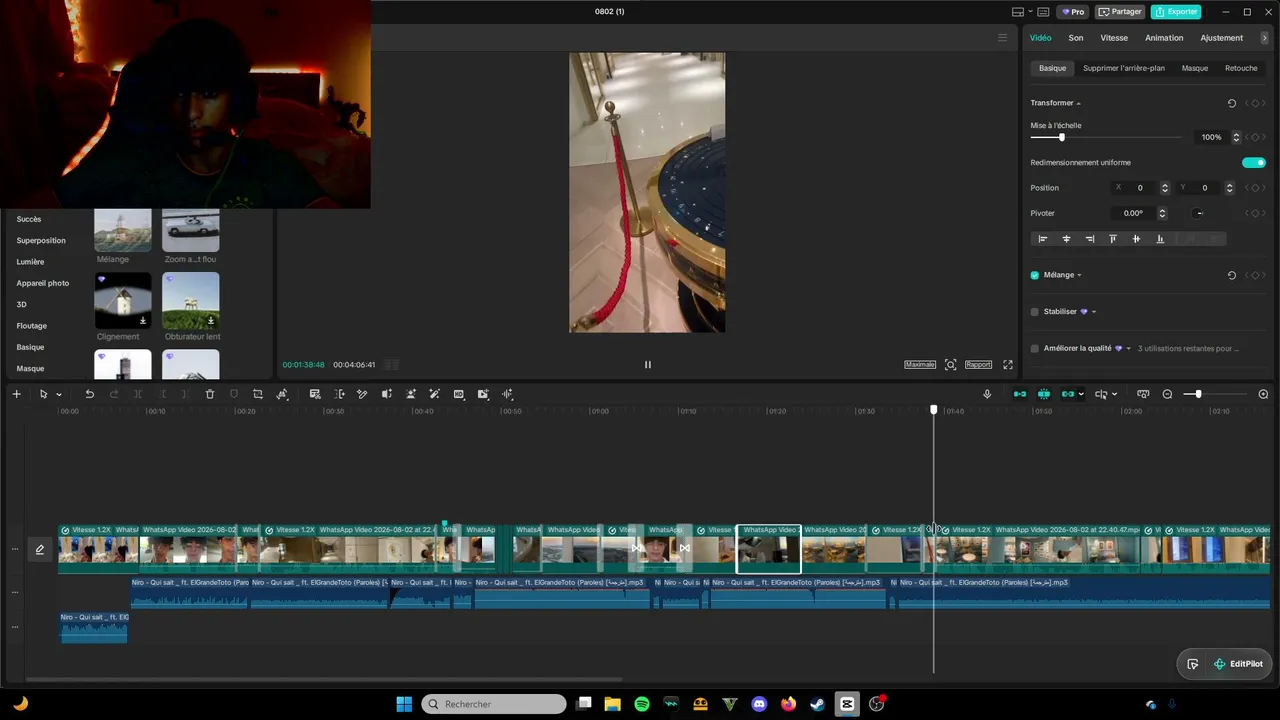Viewport: 1280px width, 720px height.
Task: Open the preview panel hamburger menu
Action: pos(1003,38)
